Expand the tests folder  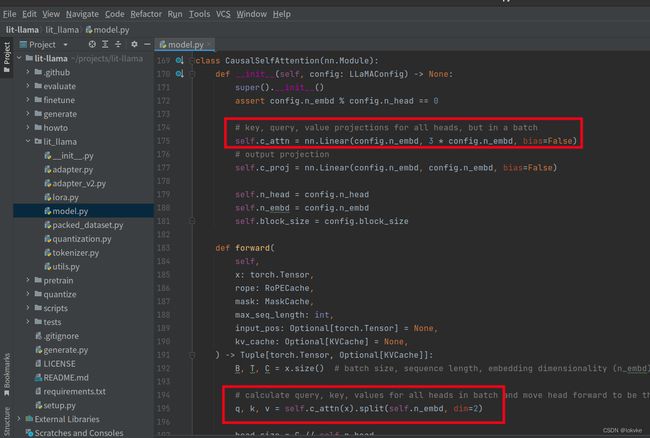[x=28, y=322]
